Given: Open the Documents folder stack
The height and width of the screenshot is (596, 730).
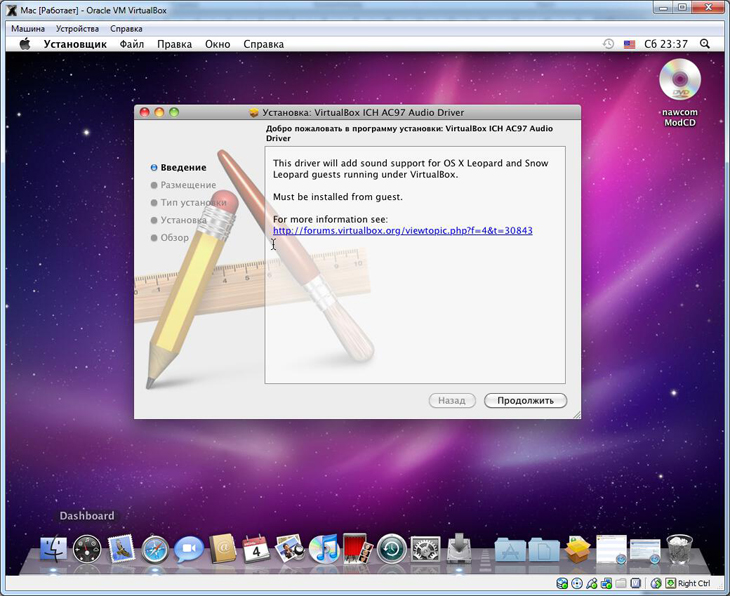Looking at the screenshot, I should 544,550.
